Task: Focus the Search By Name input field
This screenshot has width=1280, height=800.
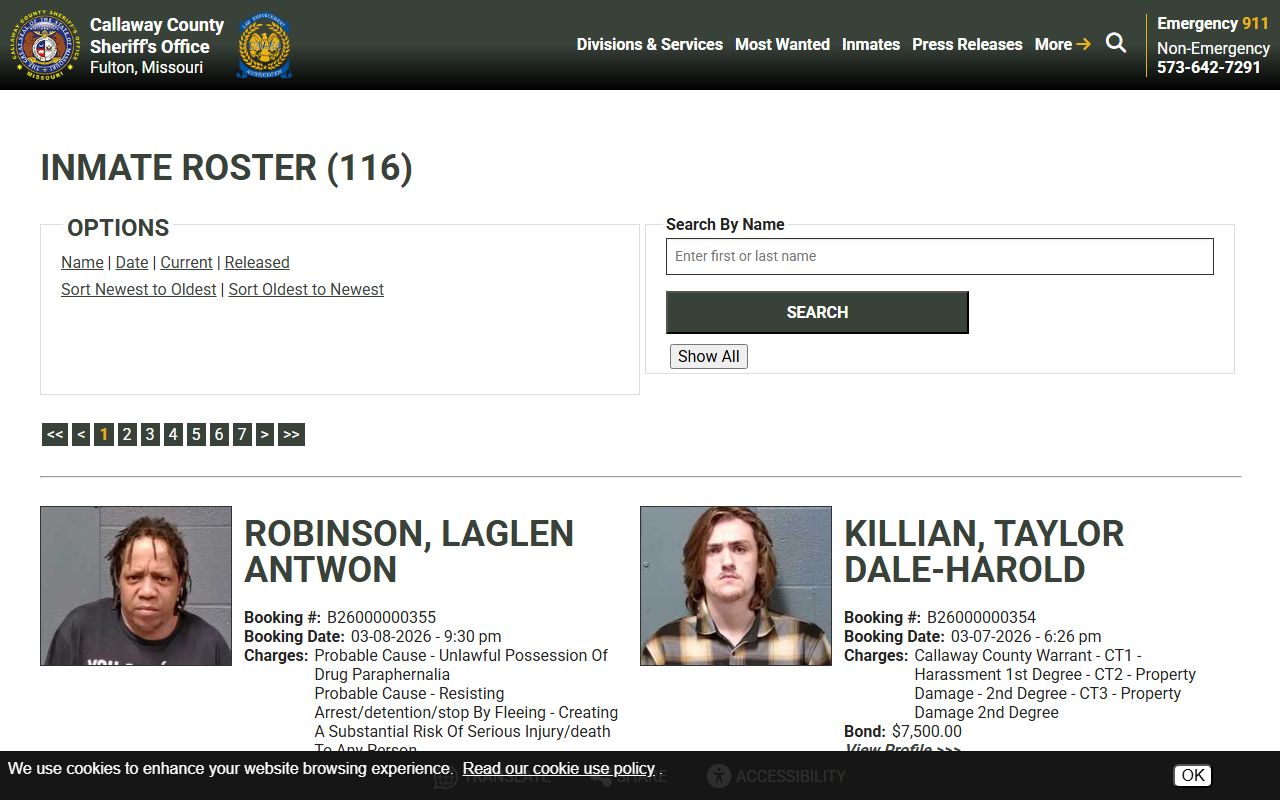Action: point(940,256)
